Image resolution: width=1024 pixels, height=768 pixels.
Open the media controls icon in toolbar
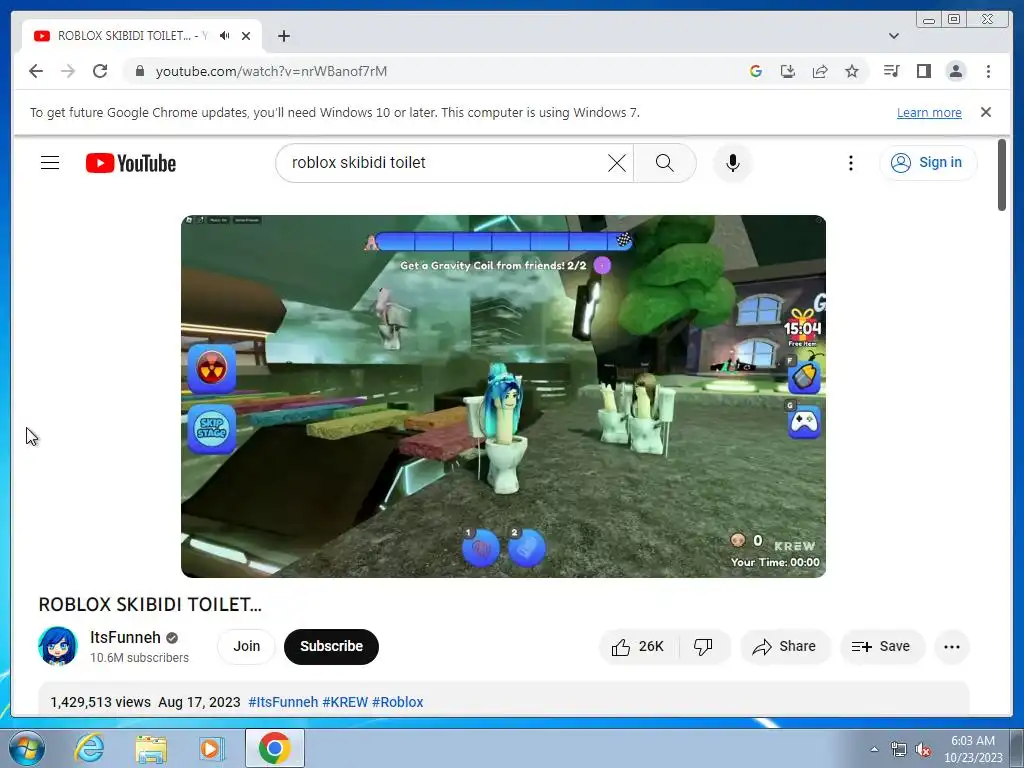[x=891, y=71]
